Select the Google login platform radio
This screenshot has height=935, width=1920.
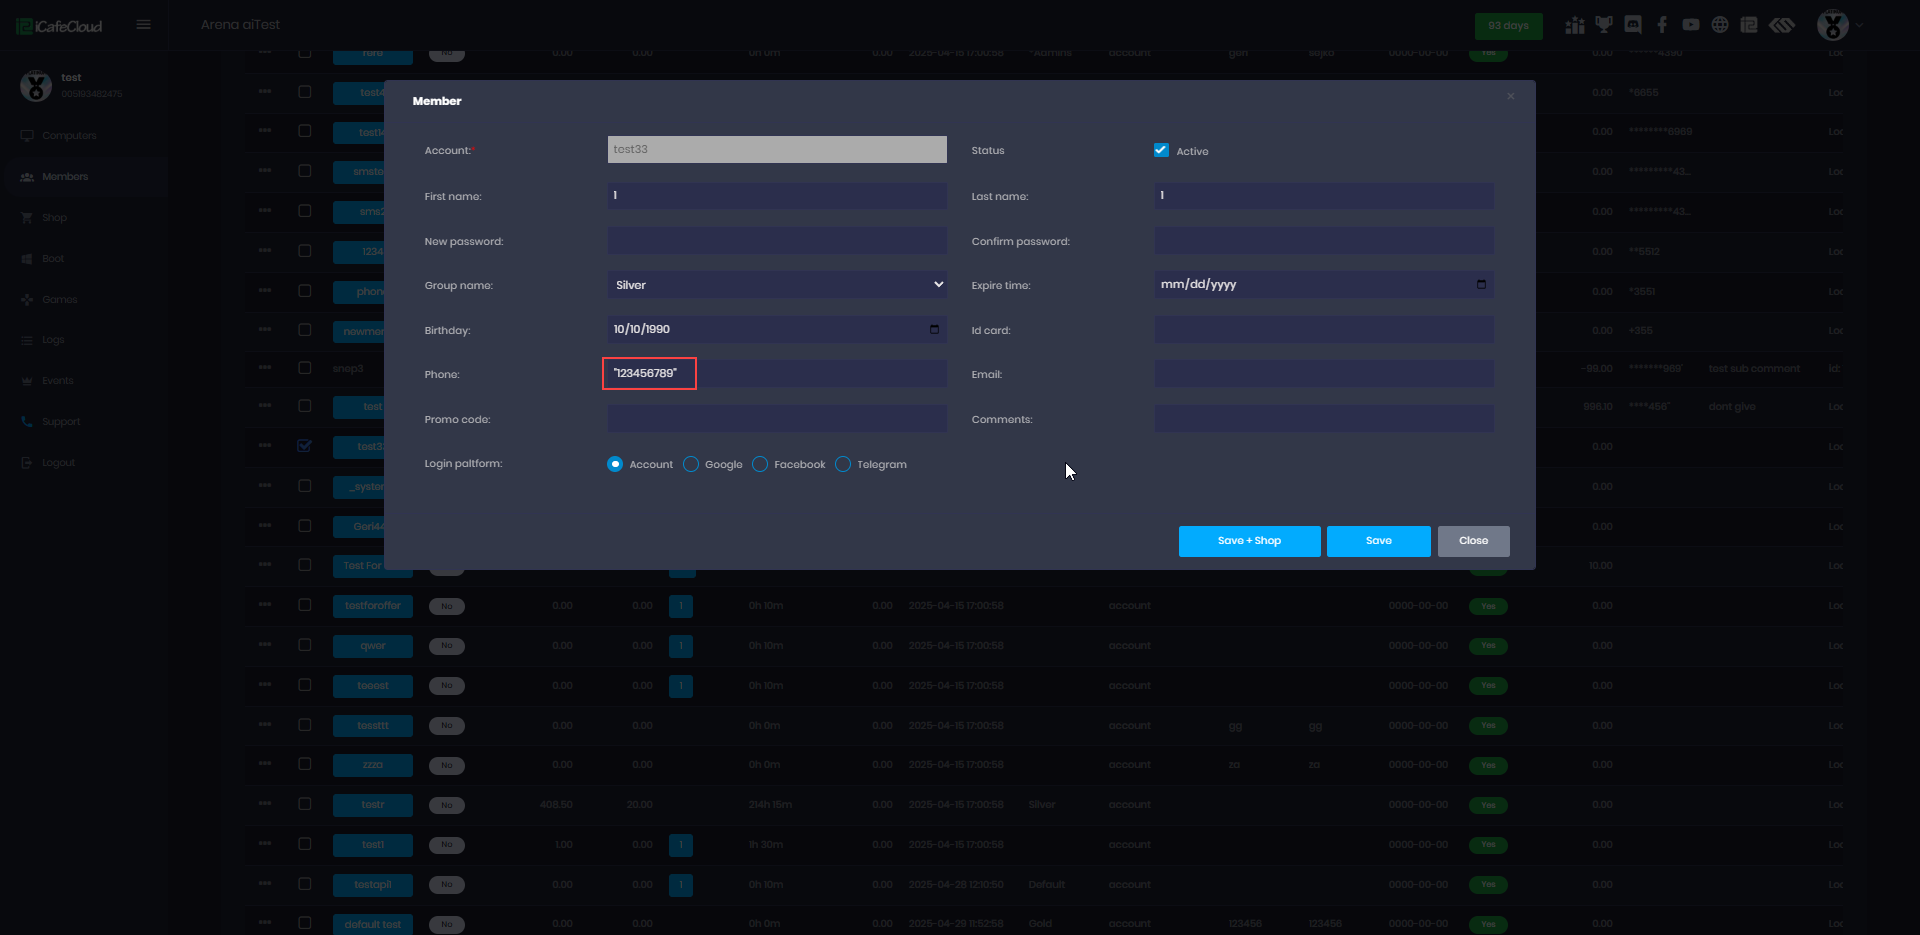coord(691,464)
